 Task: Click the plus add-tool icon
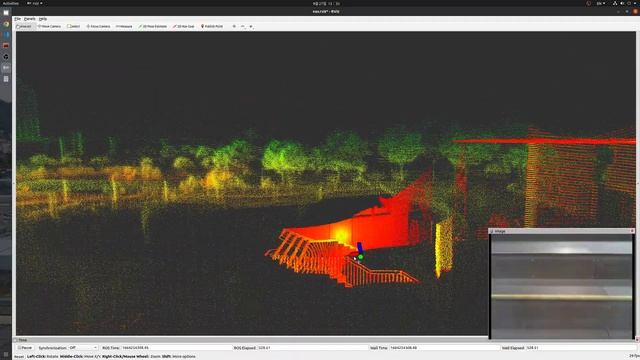tap(234, 27)
